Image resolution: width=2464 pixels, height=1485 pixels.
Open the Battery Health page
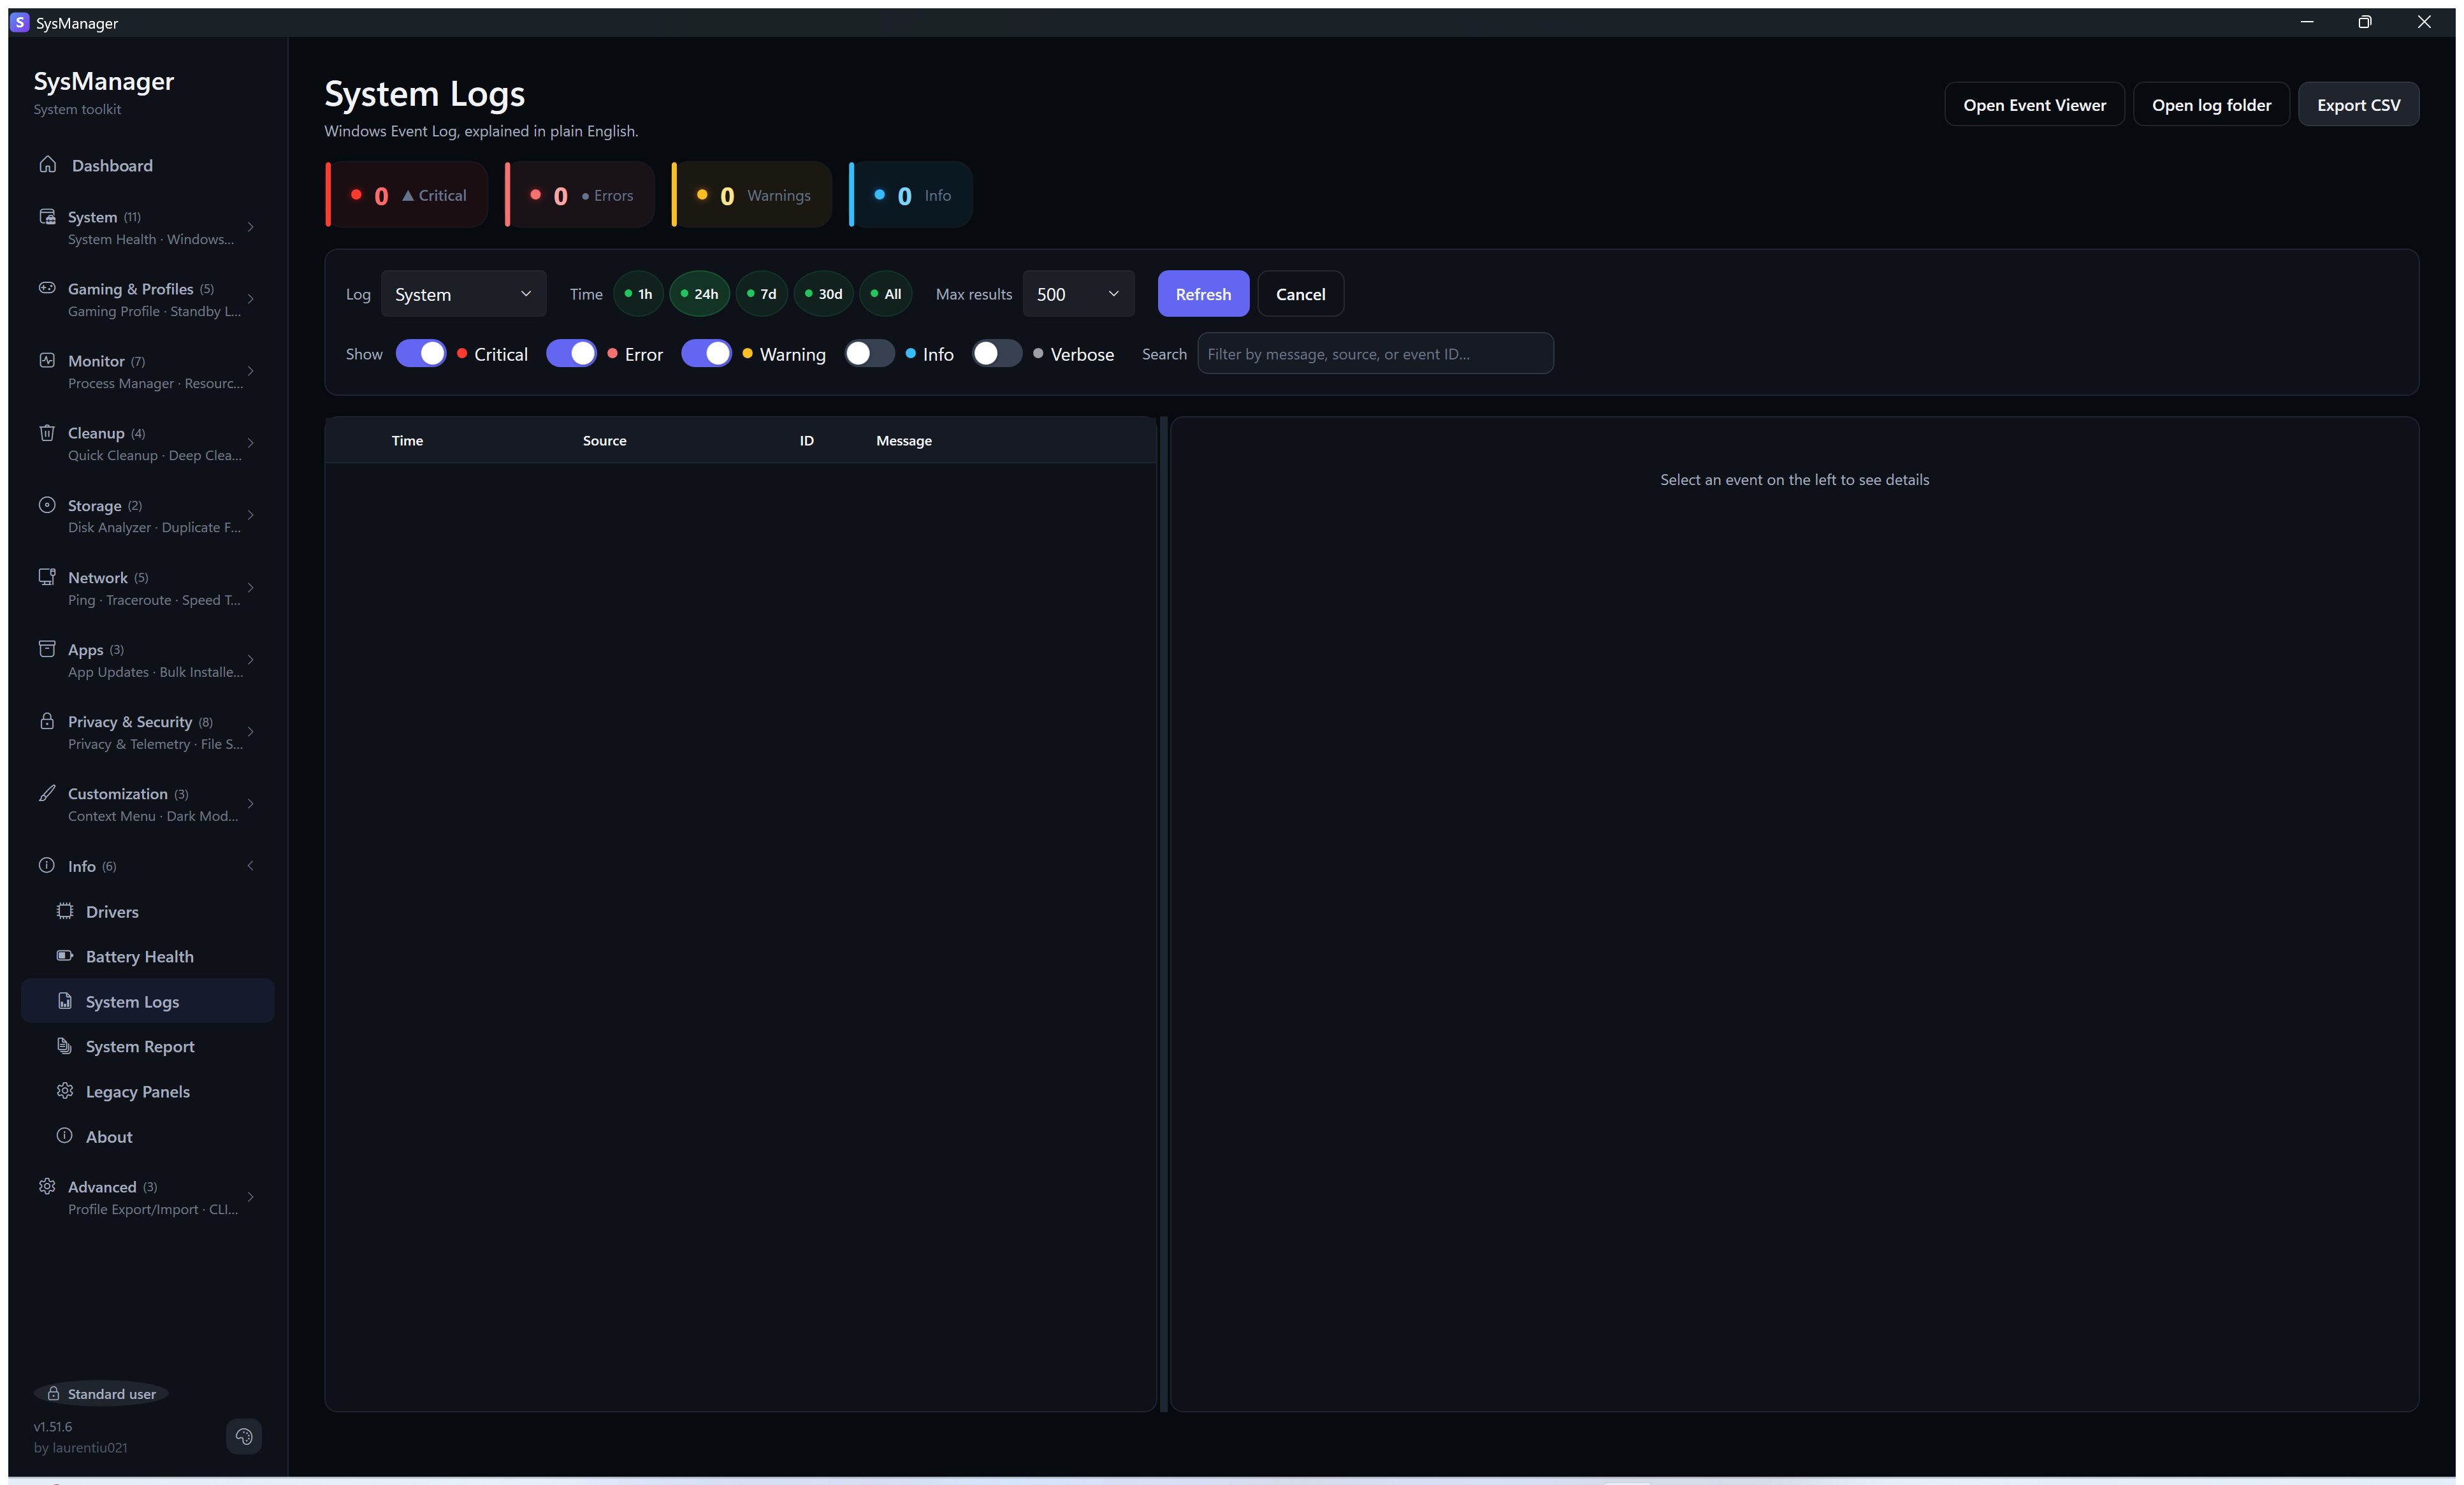(x=147, y=956)
